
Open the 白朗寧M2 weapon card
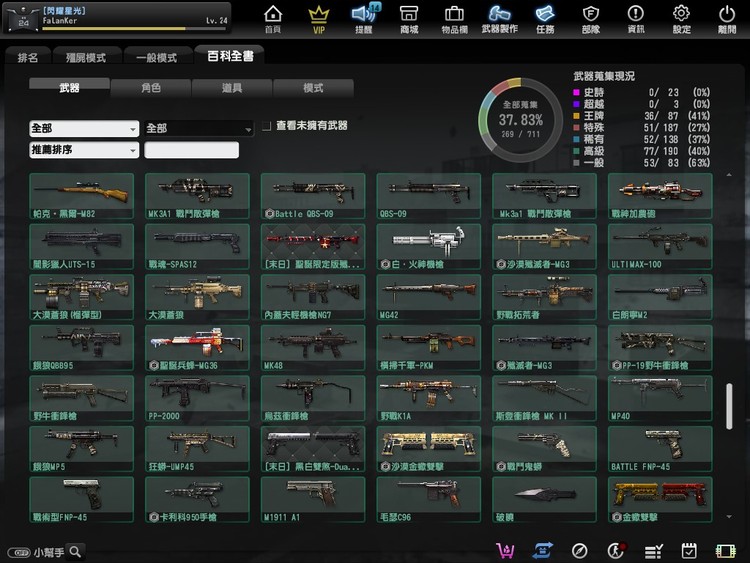(660, 297)
